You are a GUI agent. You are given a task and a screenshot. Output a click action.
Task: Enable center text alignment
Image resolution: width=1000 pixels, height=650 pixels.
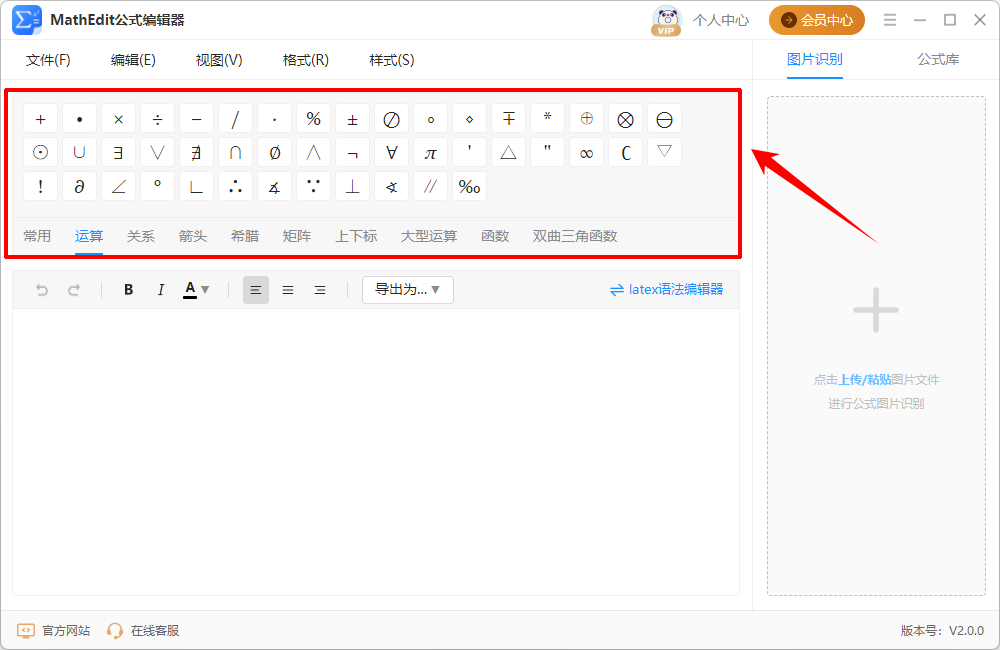[x=288, y=290]
